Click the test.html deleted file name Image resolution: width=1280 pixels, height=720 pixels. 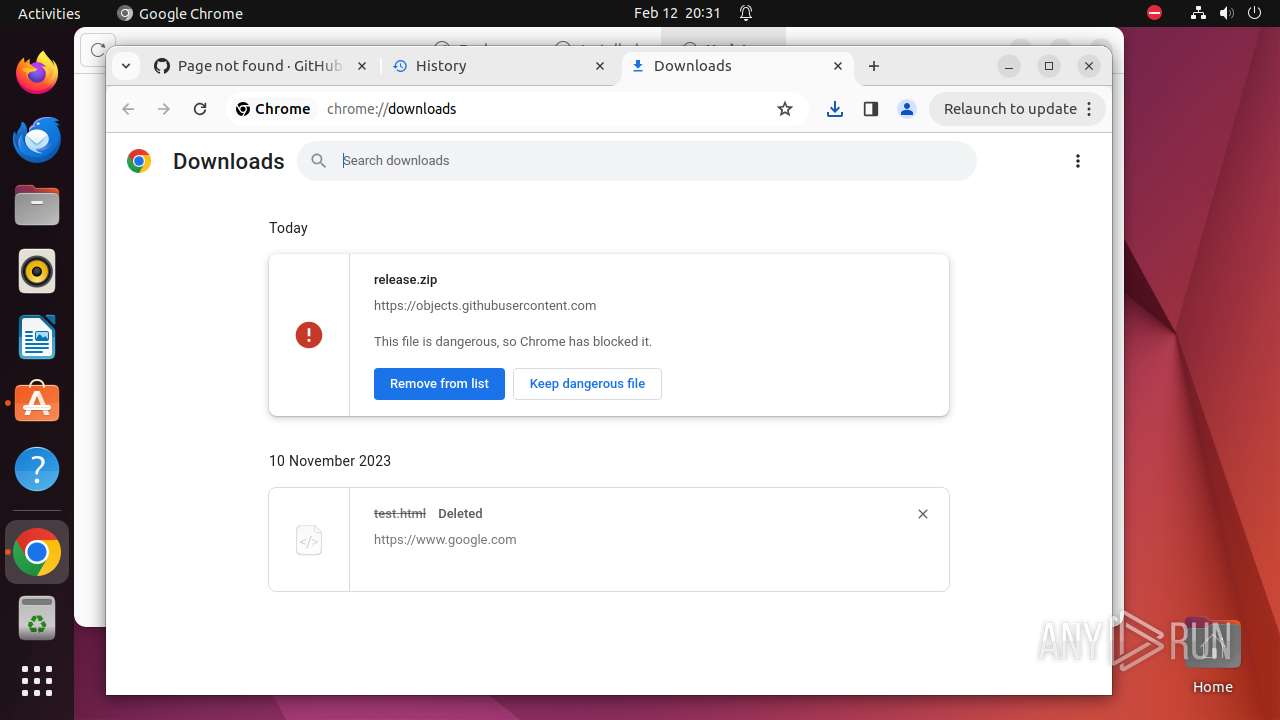pyautogui.click(x=400, y=514)
